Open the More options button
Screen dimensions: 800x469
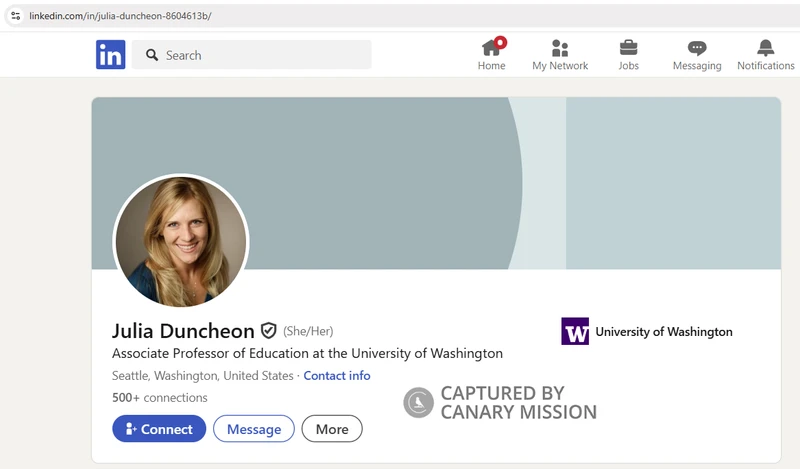coord(332,429)
